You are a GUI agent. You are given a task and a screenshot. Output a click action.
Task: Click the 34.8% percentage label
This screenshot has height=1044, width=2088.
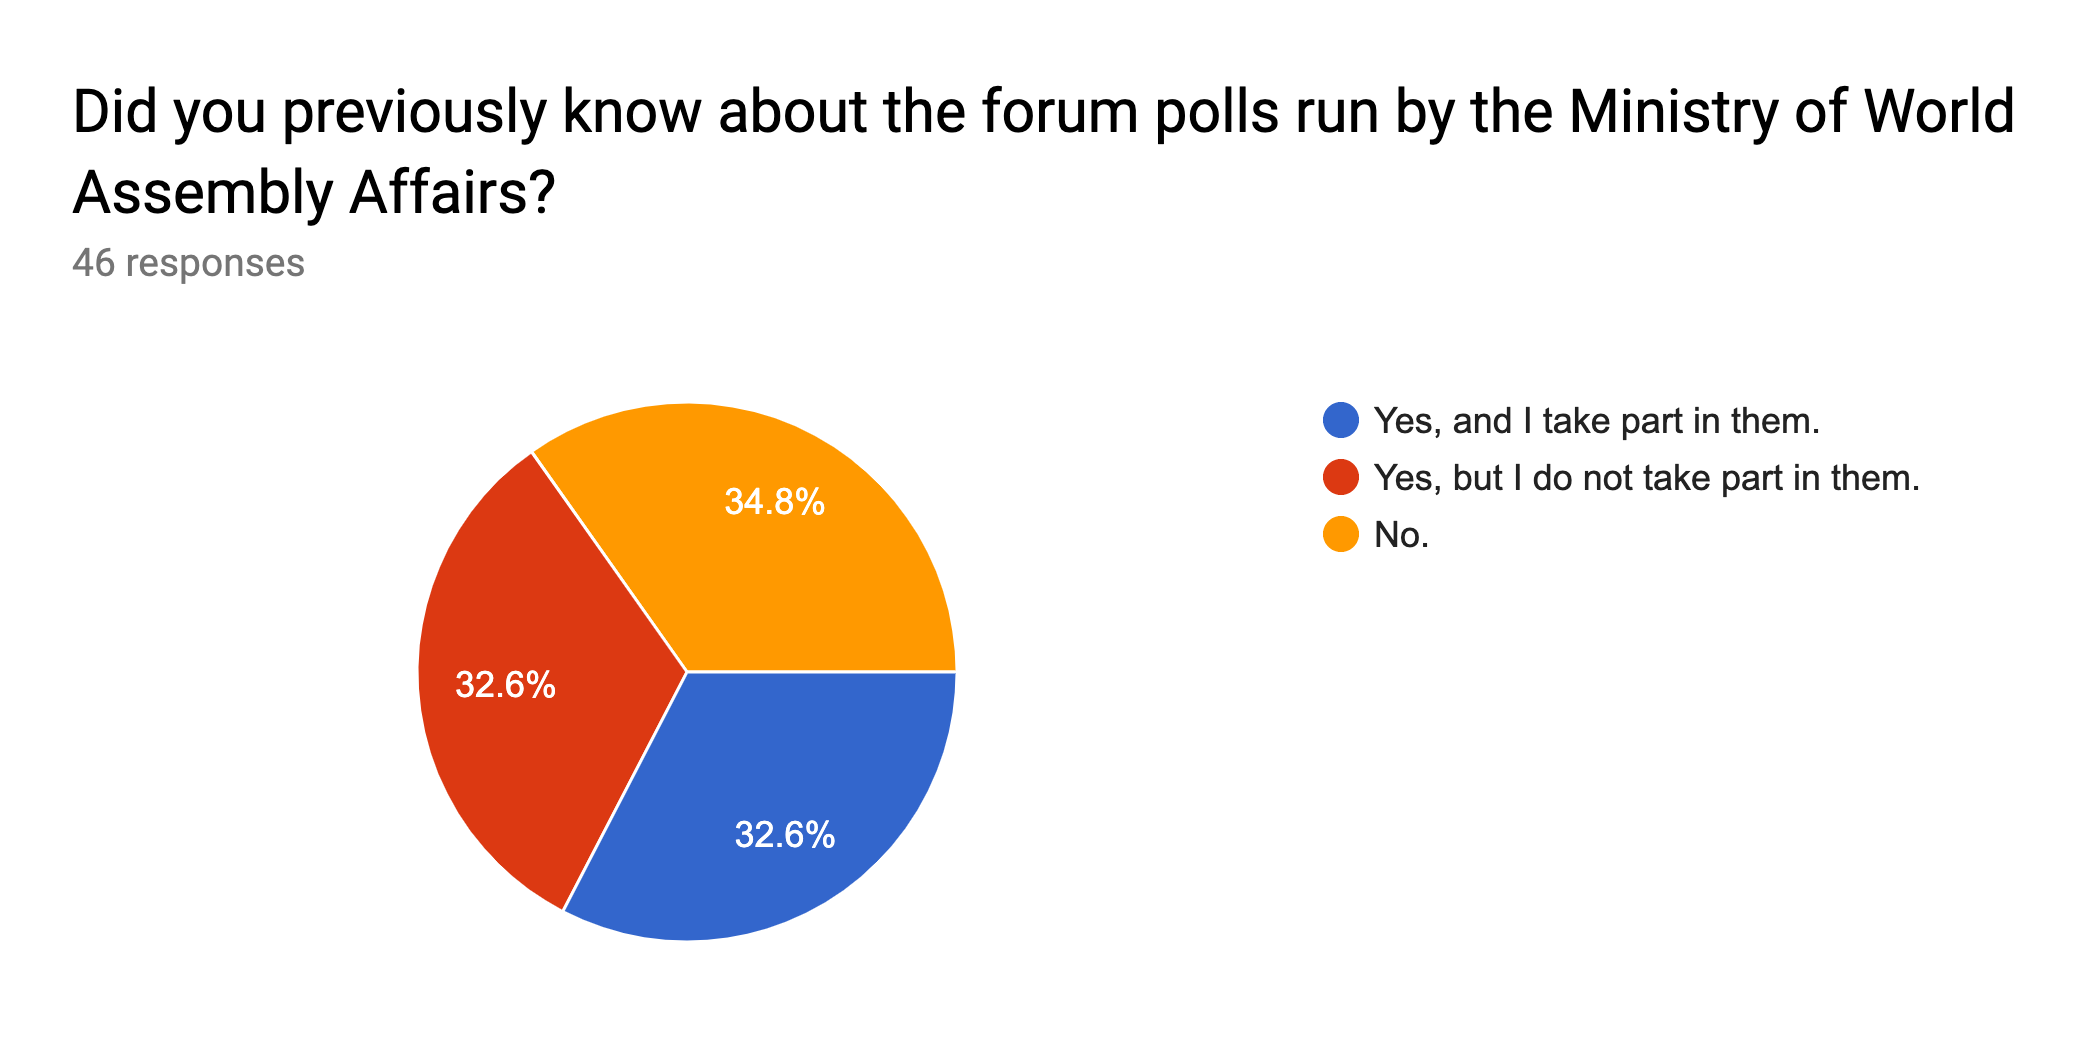(x=774, y=501)
